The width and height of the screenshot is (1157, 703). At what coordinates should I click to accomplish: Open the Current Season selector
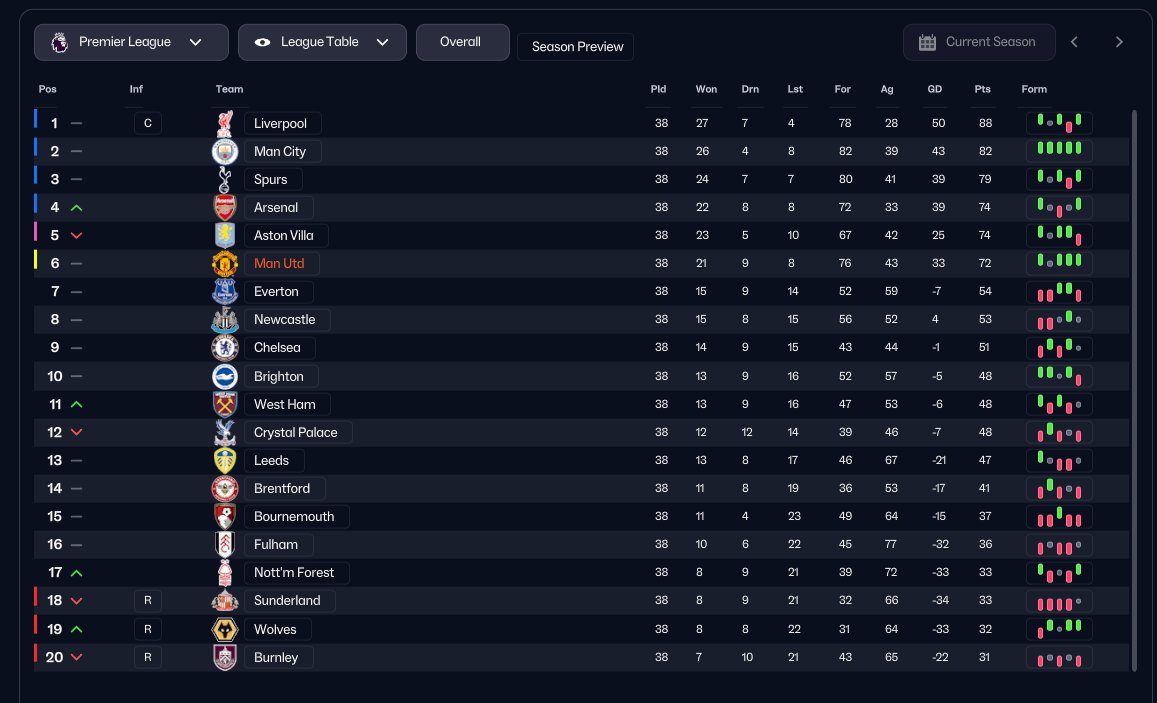[x=979, y=42]
